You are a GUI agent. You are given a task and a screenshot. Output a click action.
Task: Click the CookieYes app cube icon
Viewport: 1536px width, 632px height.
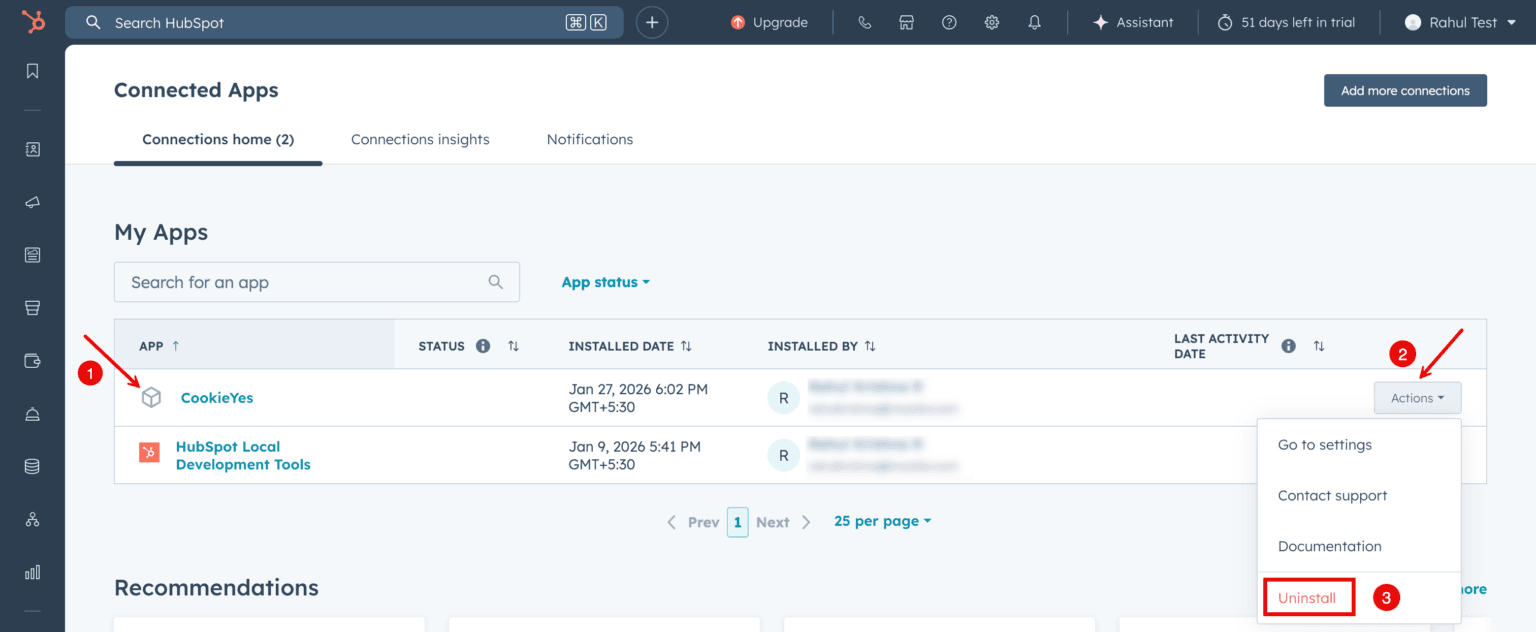[x=151, y=398]
